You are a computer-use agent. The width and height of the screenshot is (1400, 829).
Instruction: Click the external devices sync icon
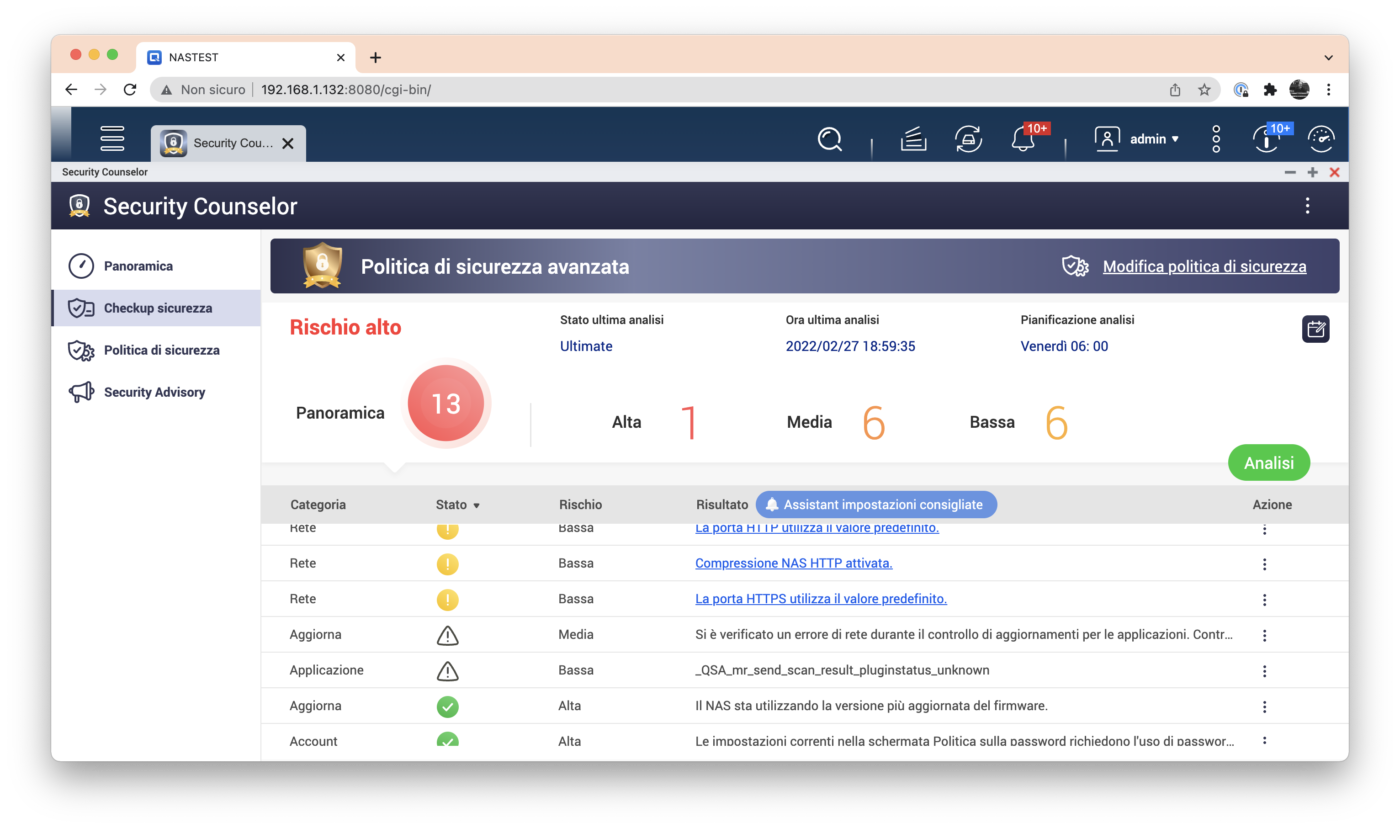pos(968,139)
